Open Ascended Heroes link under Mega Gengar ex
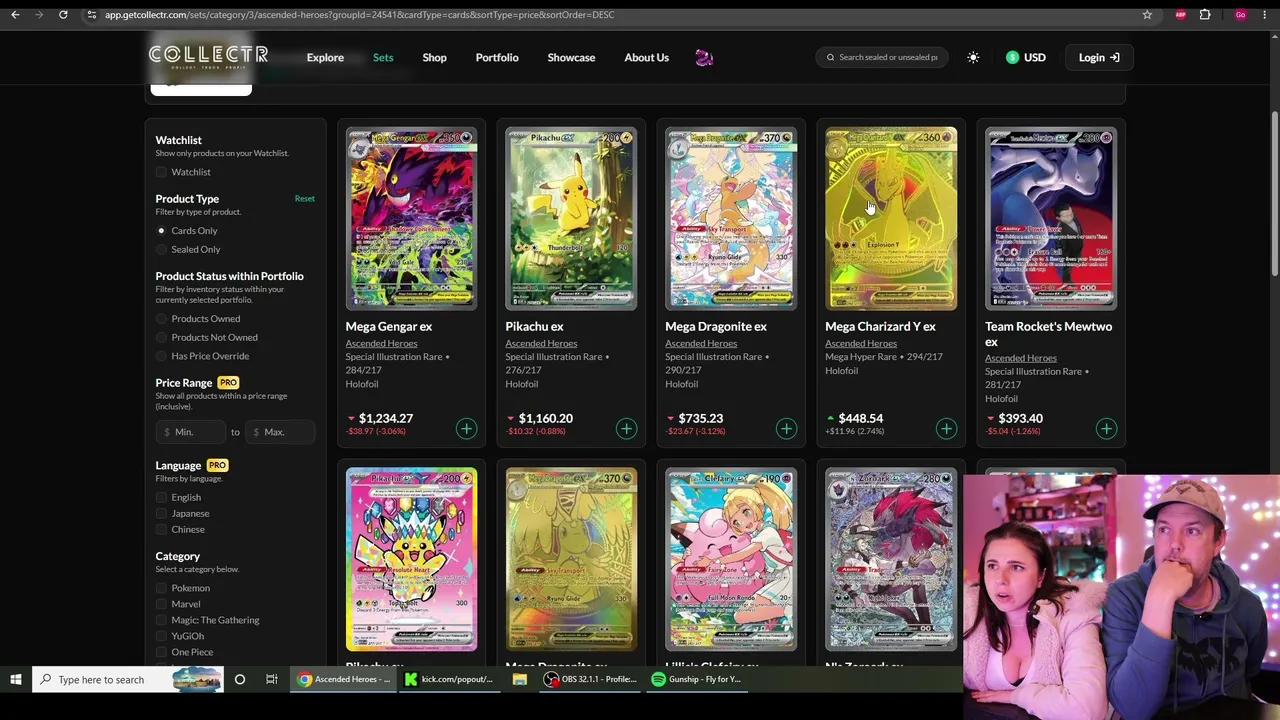Viewport: 1280px width, 720px height. click(381, 344)
